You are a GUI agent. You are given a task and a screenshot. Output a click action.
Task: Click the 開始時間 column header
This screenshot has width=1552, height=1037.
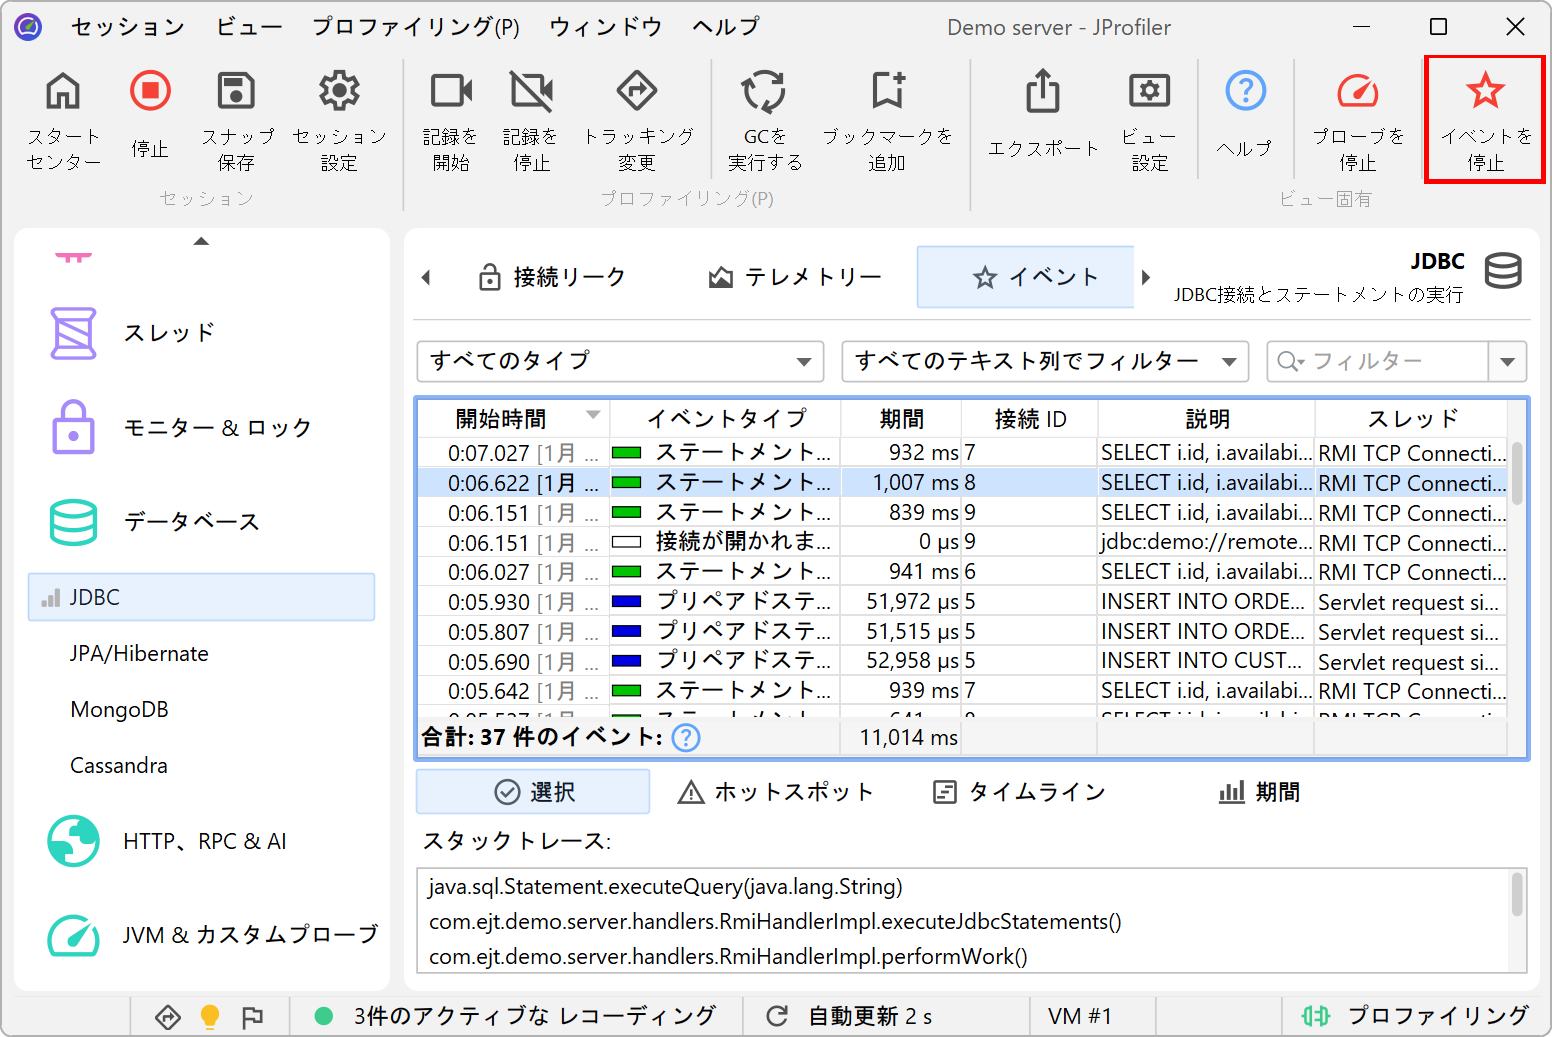[501, 418]
